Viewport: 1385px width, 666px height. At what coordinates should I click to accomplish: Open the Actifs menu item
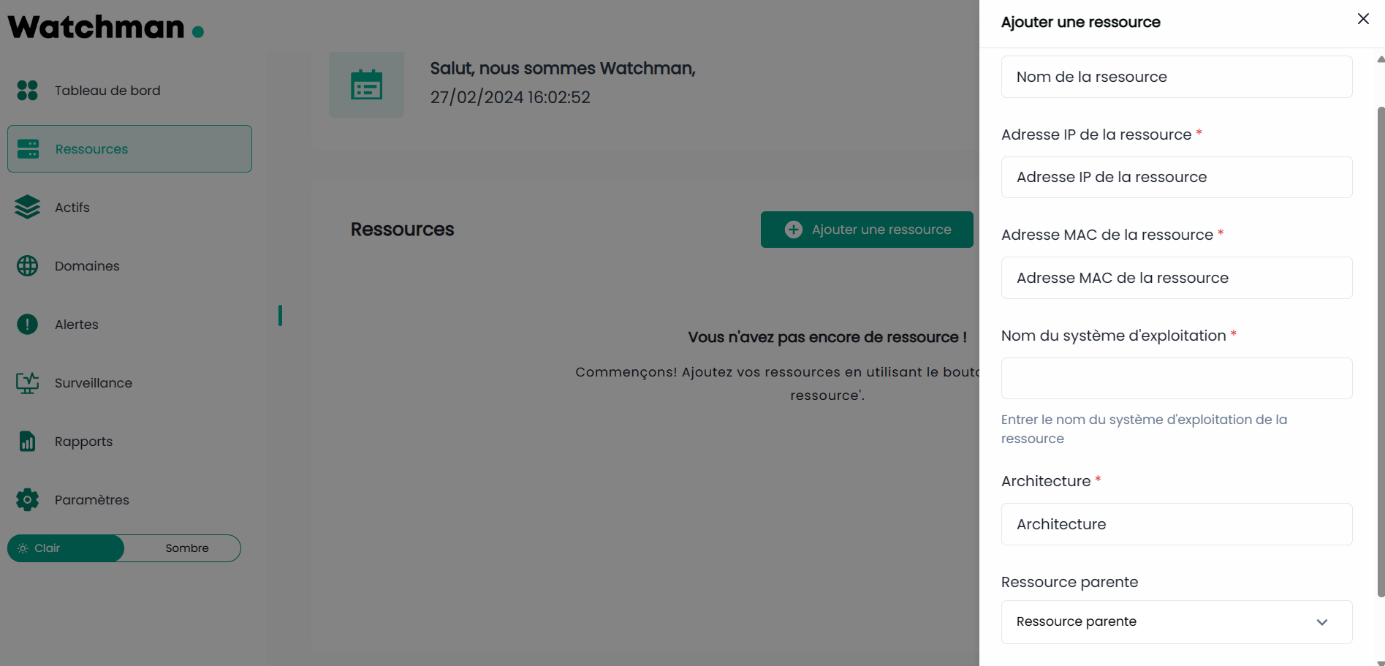tap(129, 207)
